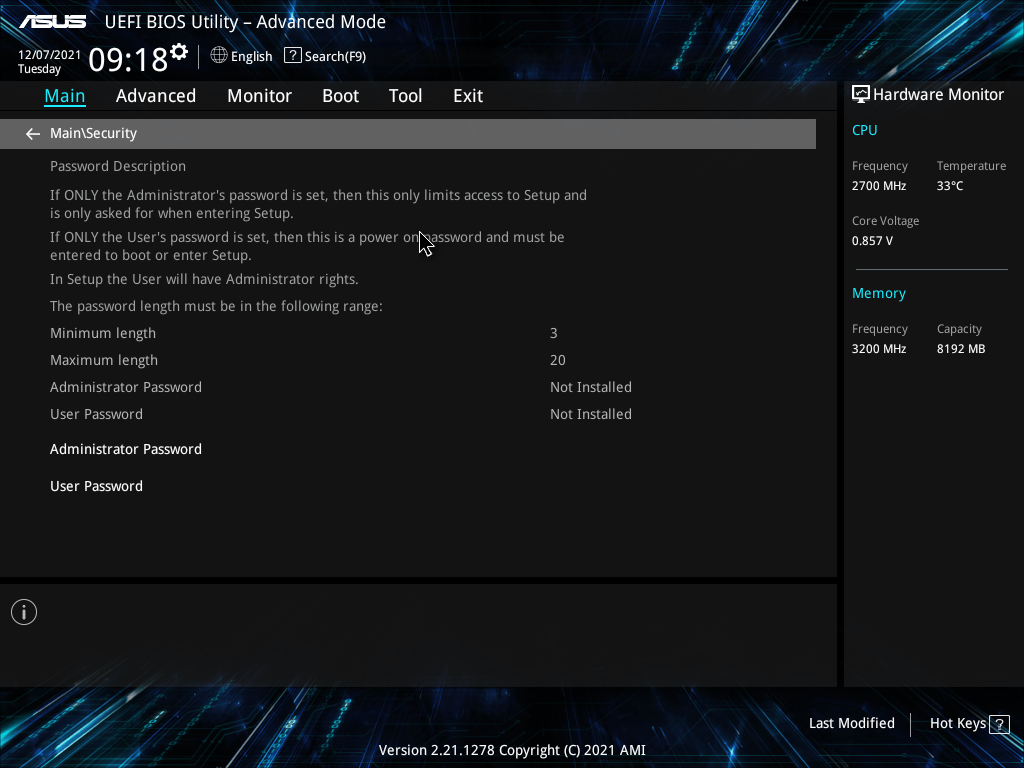
Task: Click the back arrow beside Main\Security
Action: point(33,134)
